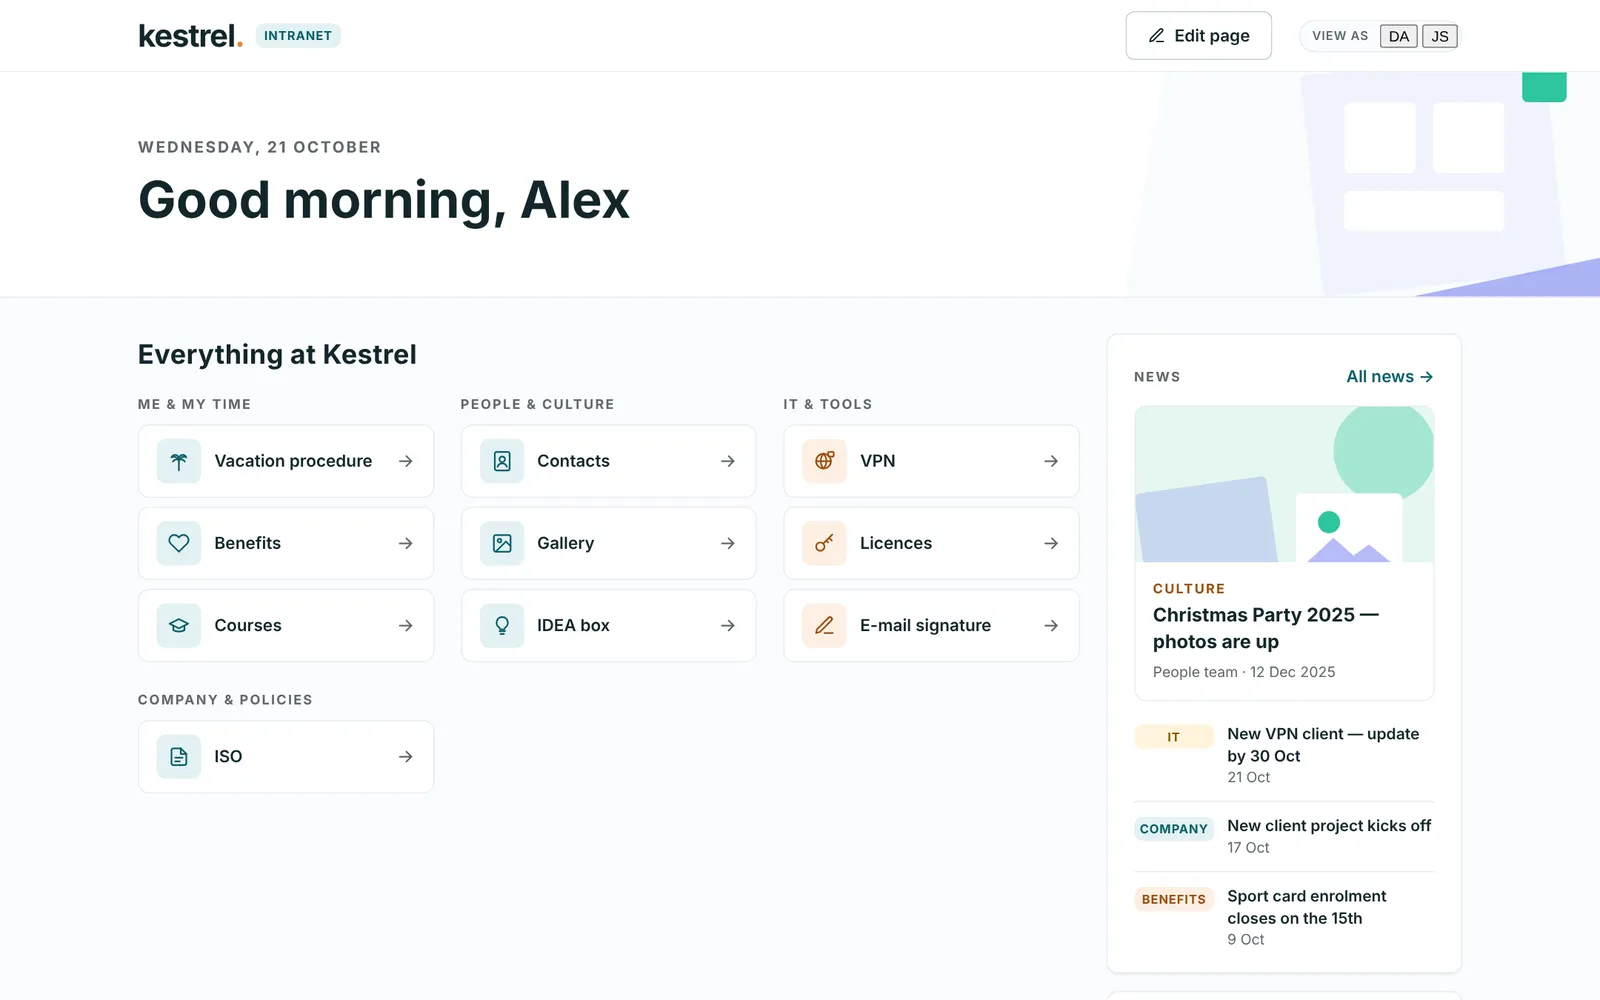
Task: Click the VPN globe lock icon
Action: 825,461
